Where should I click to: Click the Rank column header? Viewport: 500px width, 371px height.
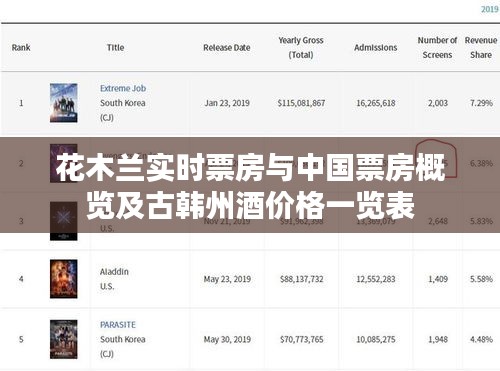[x=21, y=48]
